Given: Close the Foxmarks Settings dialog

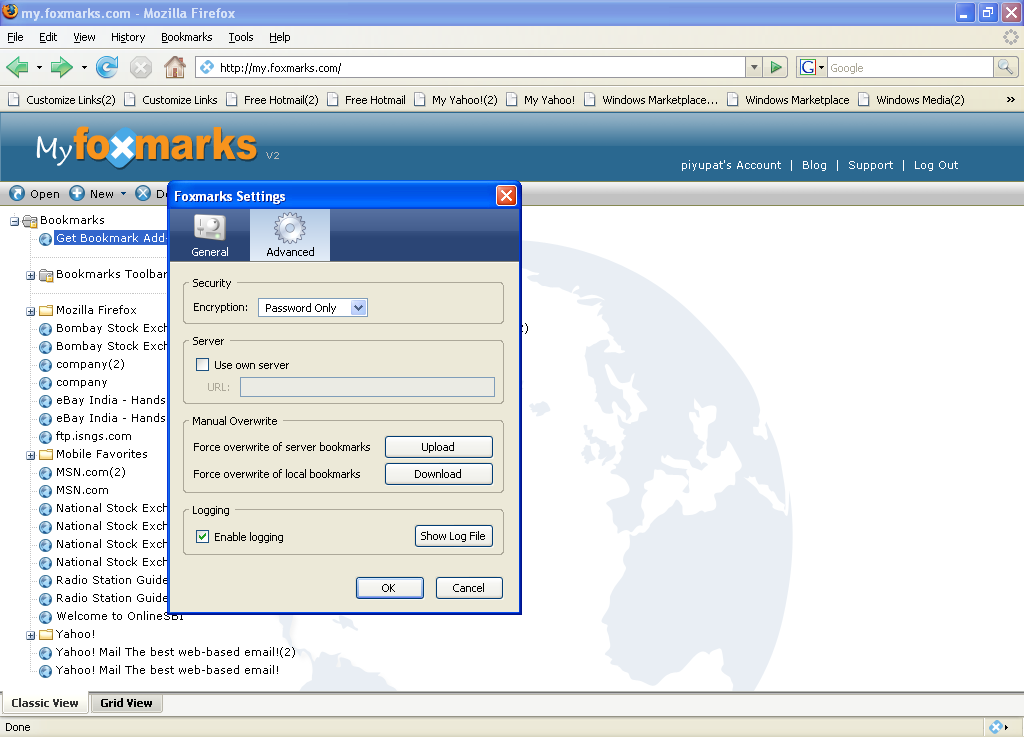Looking at the screenshot, I should point(506,195).
